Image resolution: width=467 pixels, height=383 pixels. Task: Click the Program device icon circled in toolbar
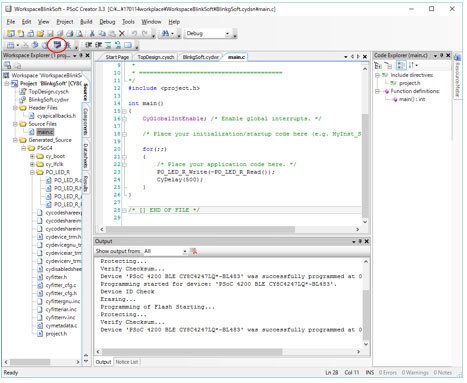coord(57,45)
